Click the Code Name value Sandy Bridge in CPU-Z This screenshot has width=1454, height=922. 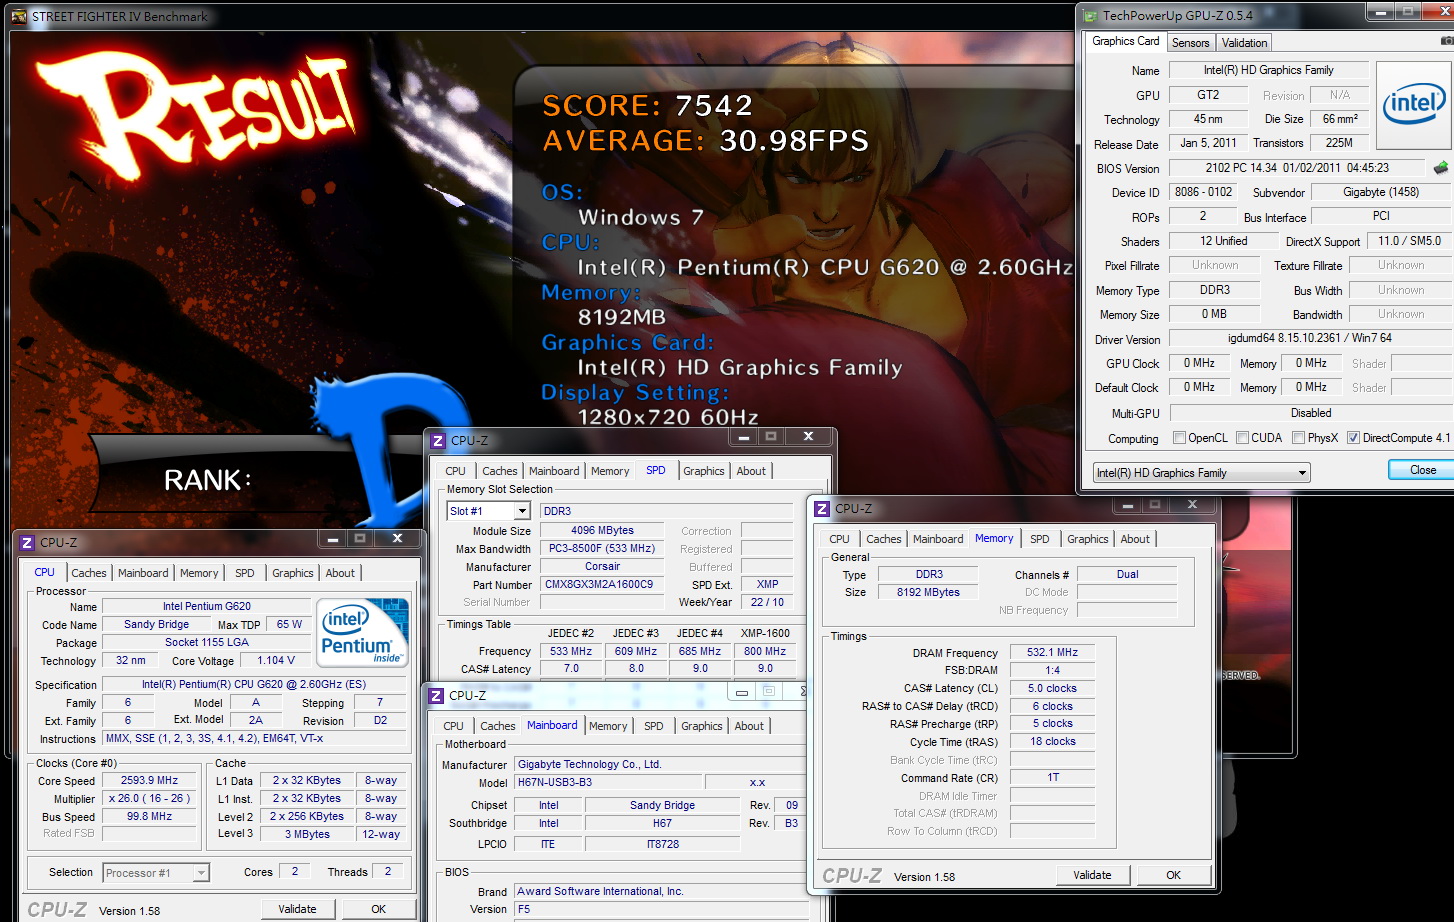156,624
